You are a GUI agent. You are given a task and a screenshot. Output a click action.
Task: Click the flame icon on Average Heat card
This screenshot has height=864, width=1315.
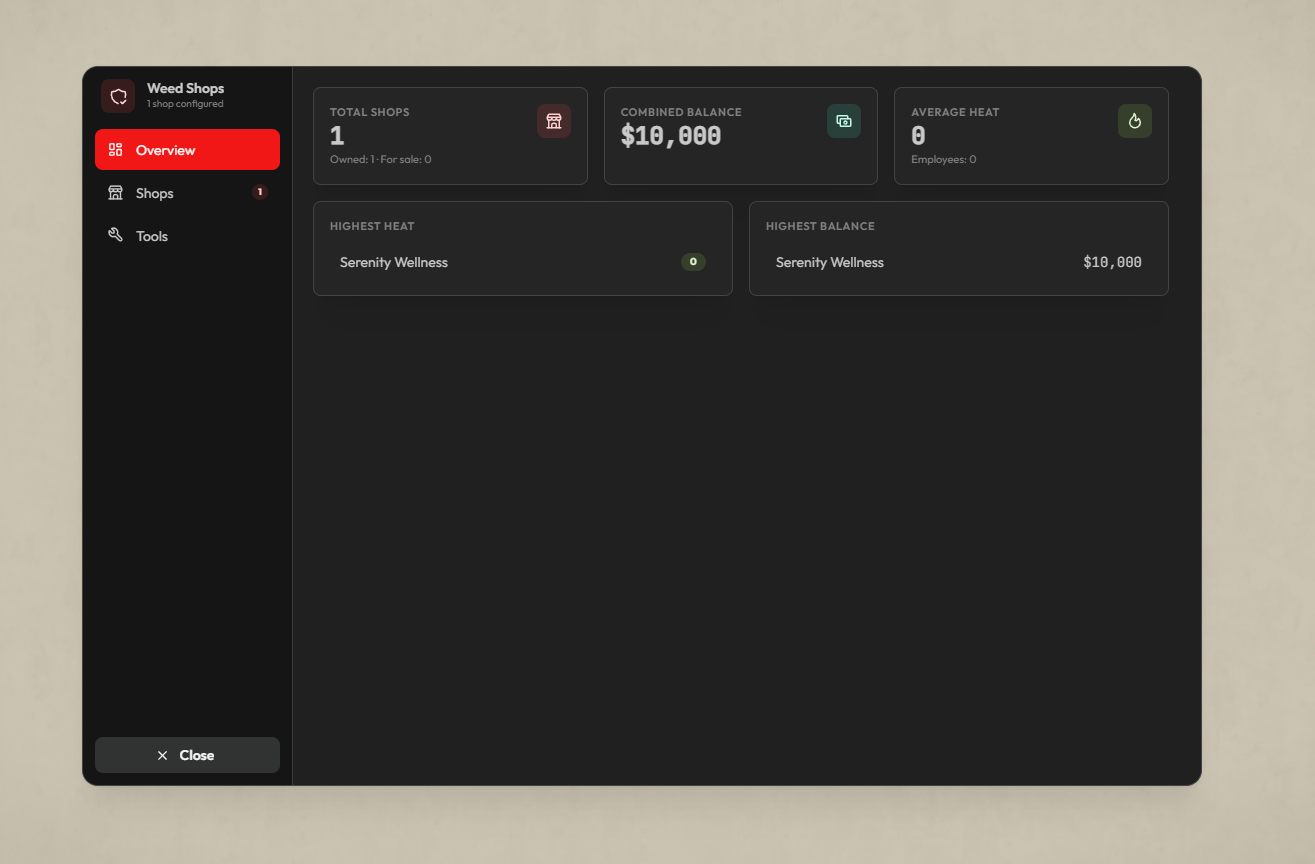pos(1135,121)
